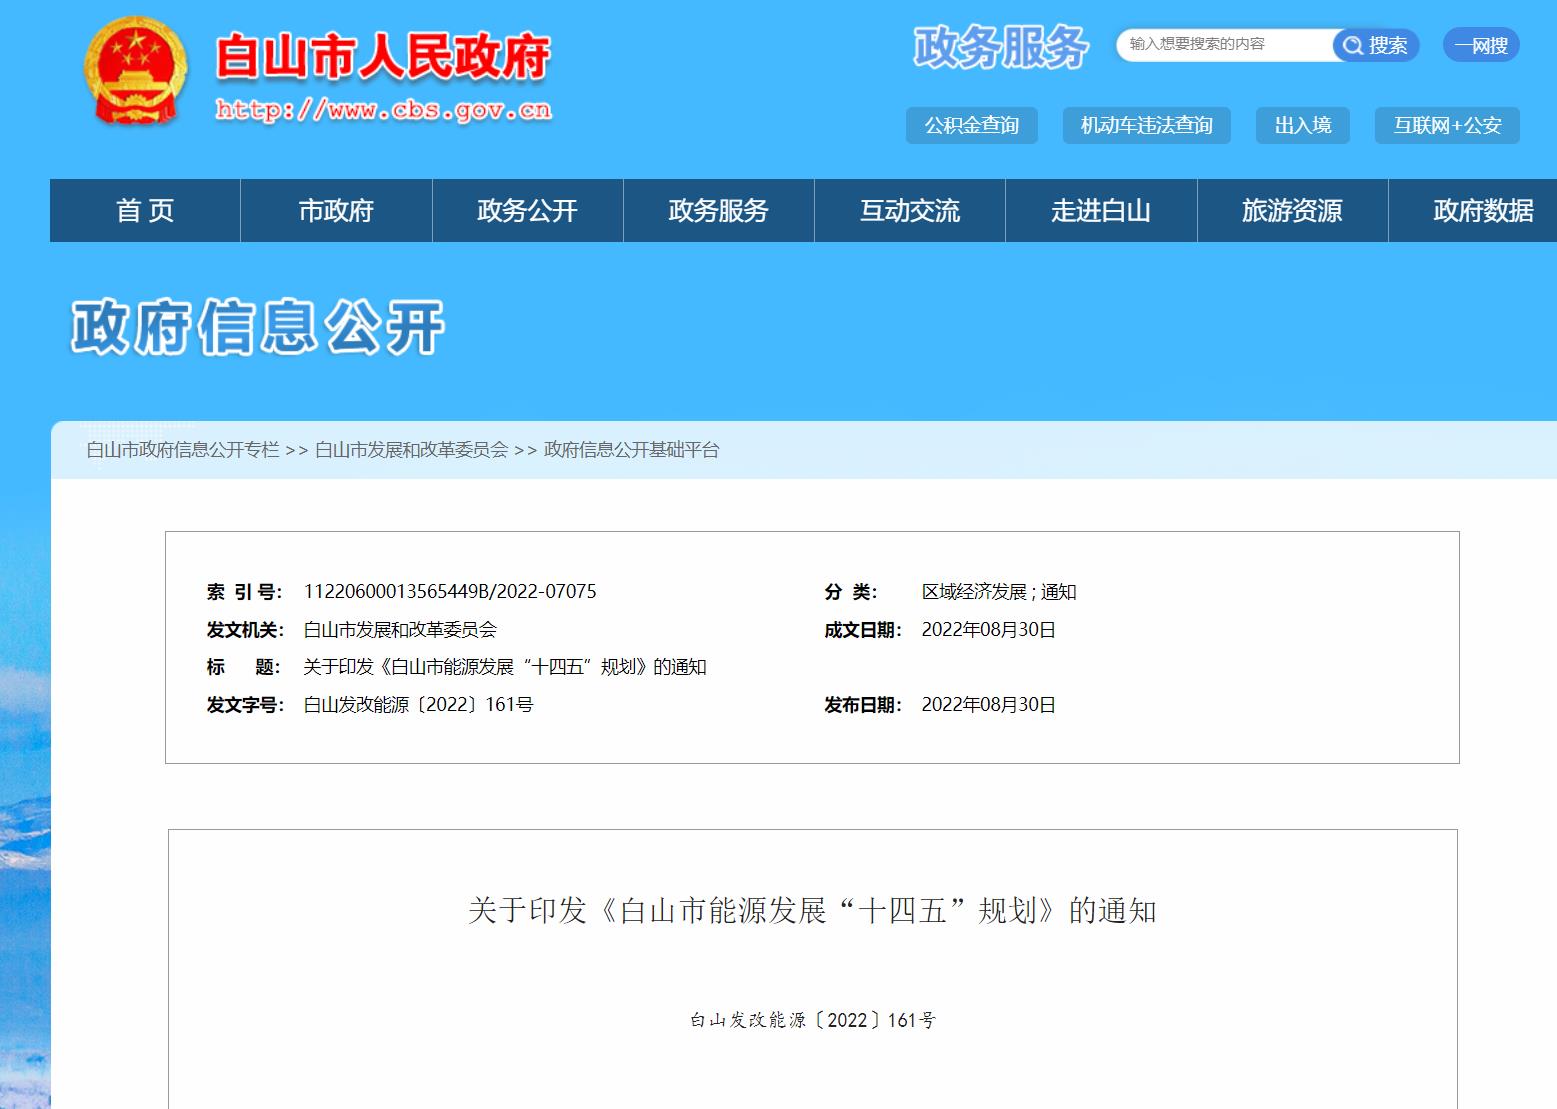Viewport: 1557px width, 1109px height.
Task: Click the magnifier search button
Action: pos(1375,45)
